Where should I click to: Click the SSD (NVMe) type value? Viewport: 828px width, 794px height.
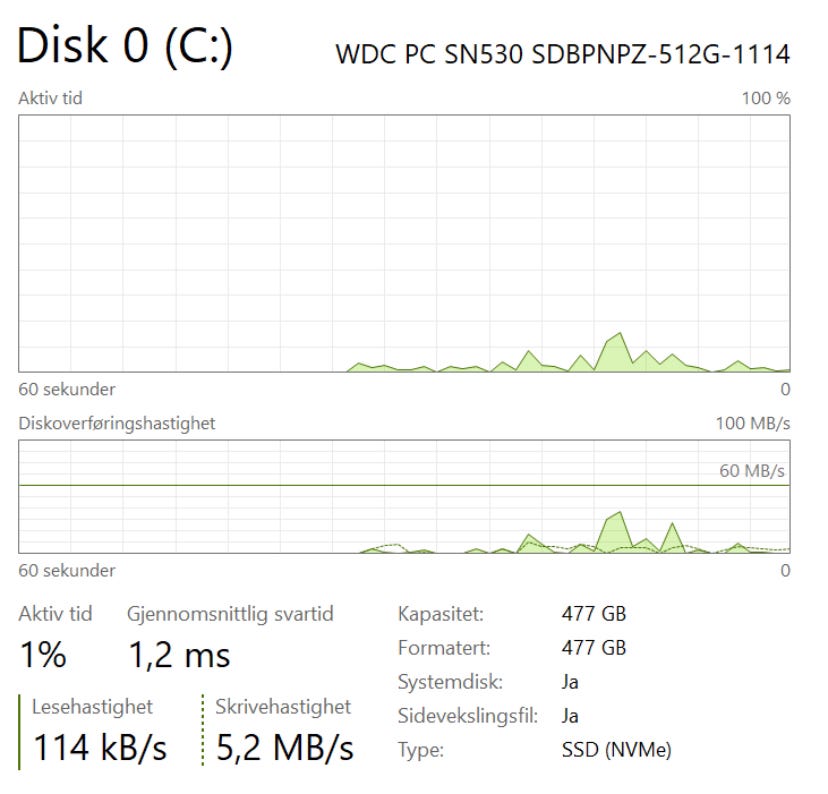point(617,749)
